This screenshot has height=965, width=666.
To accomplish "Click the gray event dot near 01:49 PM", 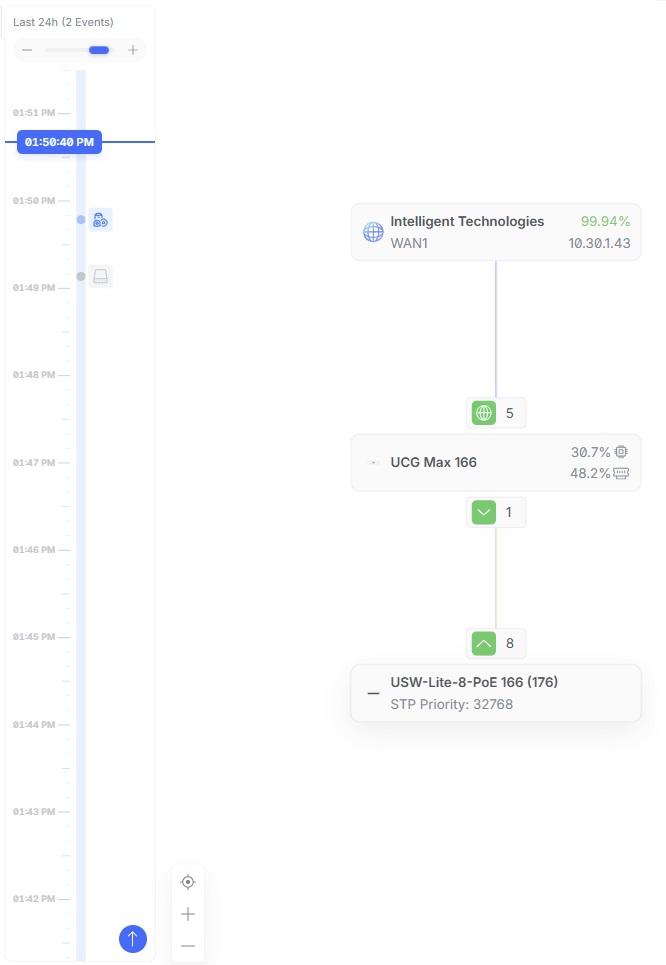I will 81,276.
